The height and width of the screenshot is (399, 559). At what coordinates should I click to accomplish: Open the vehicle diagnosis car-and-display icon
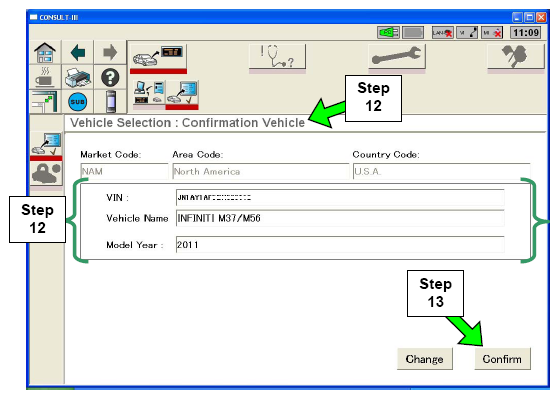(158, 57)
